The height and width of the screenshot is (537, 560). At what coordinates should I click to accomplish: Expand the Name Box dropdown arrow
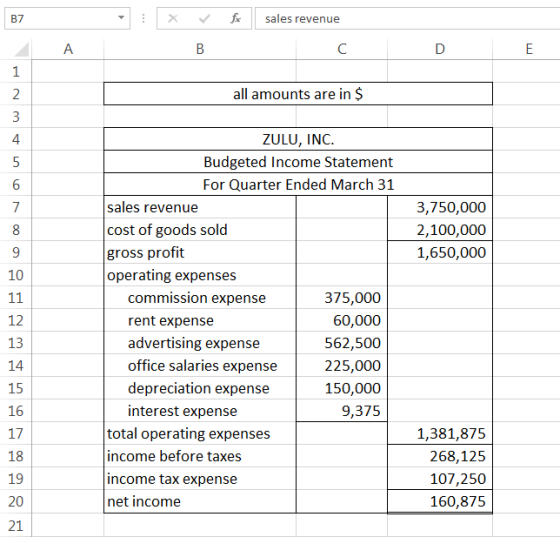(x=121, y=17)
